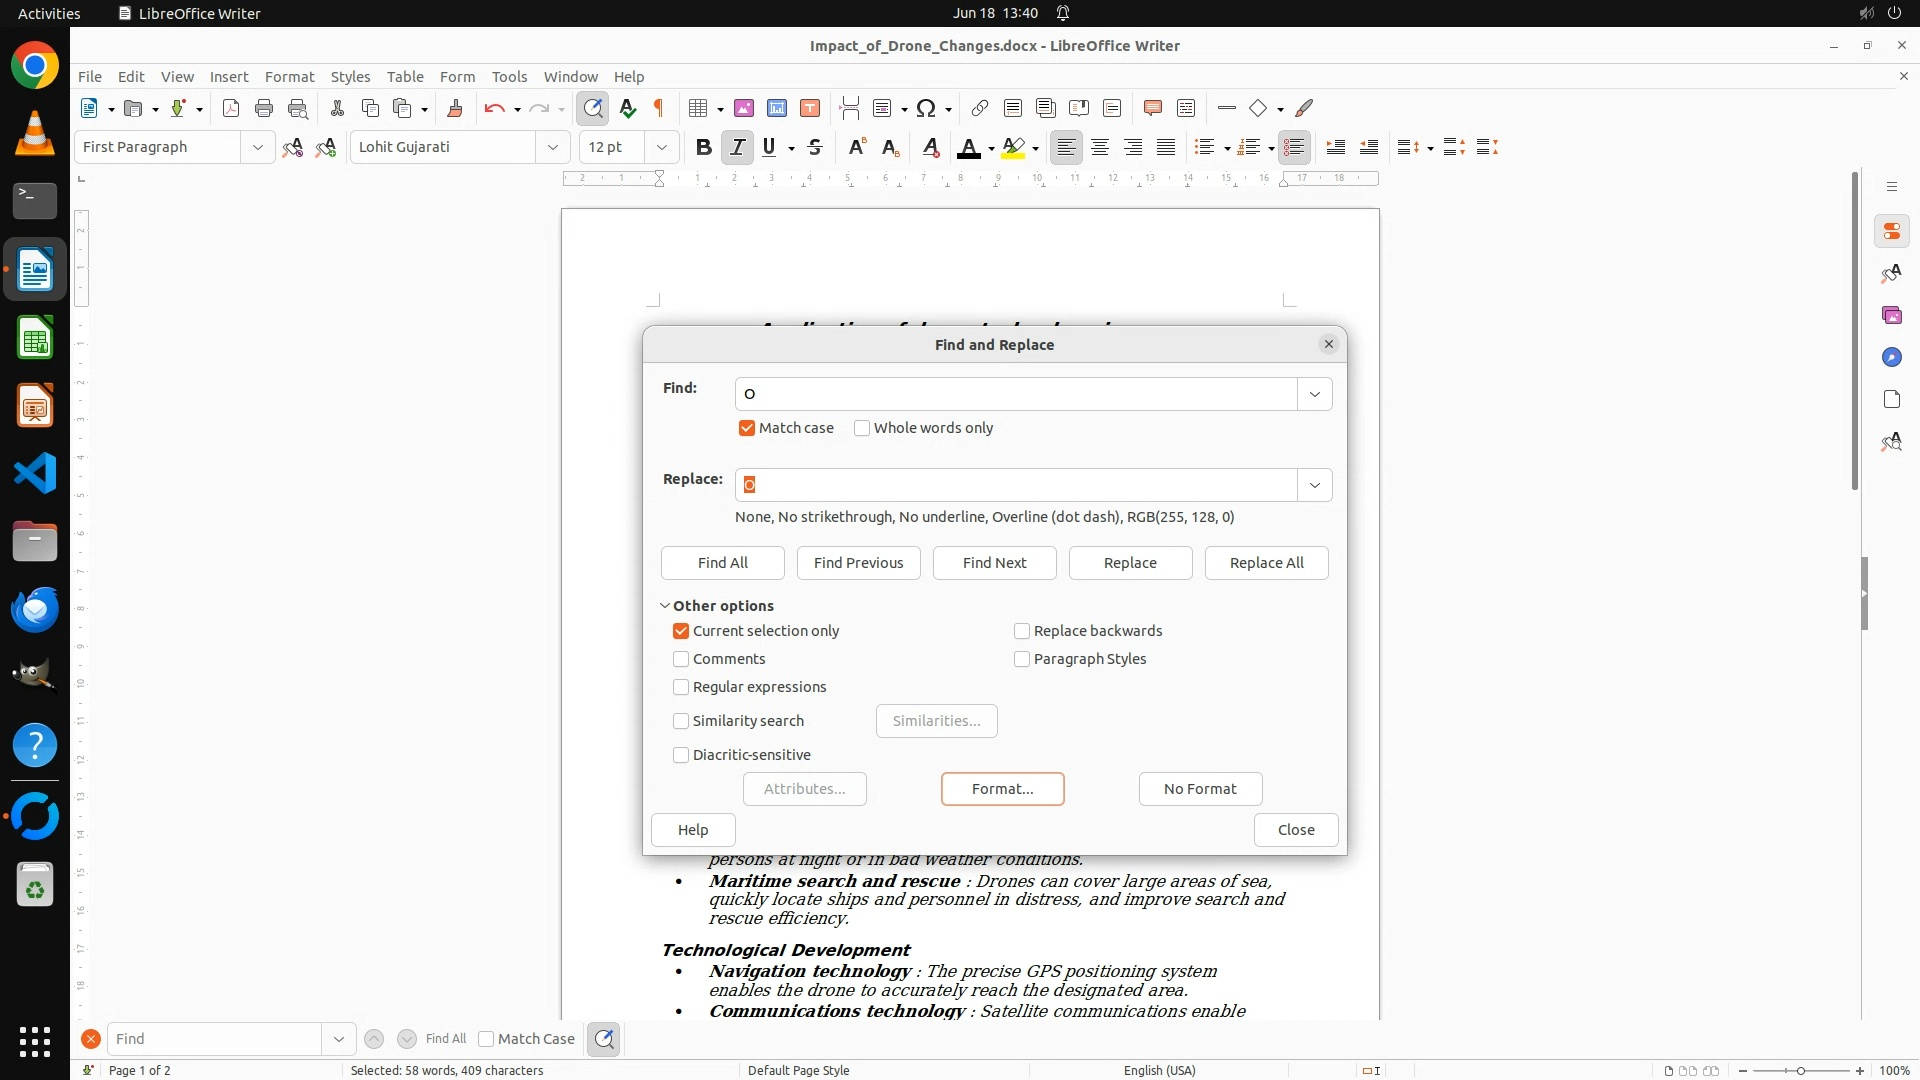Open the Tools menu

pos(509,76)
